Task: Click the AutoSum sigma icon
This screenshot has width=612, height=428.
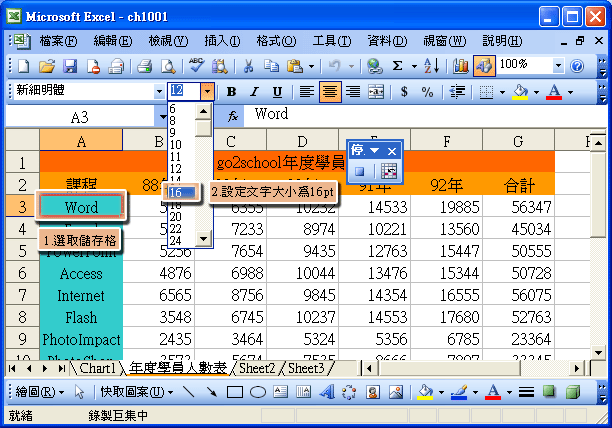Action: click(x=398, y=66)
